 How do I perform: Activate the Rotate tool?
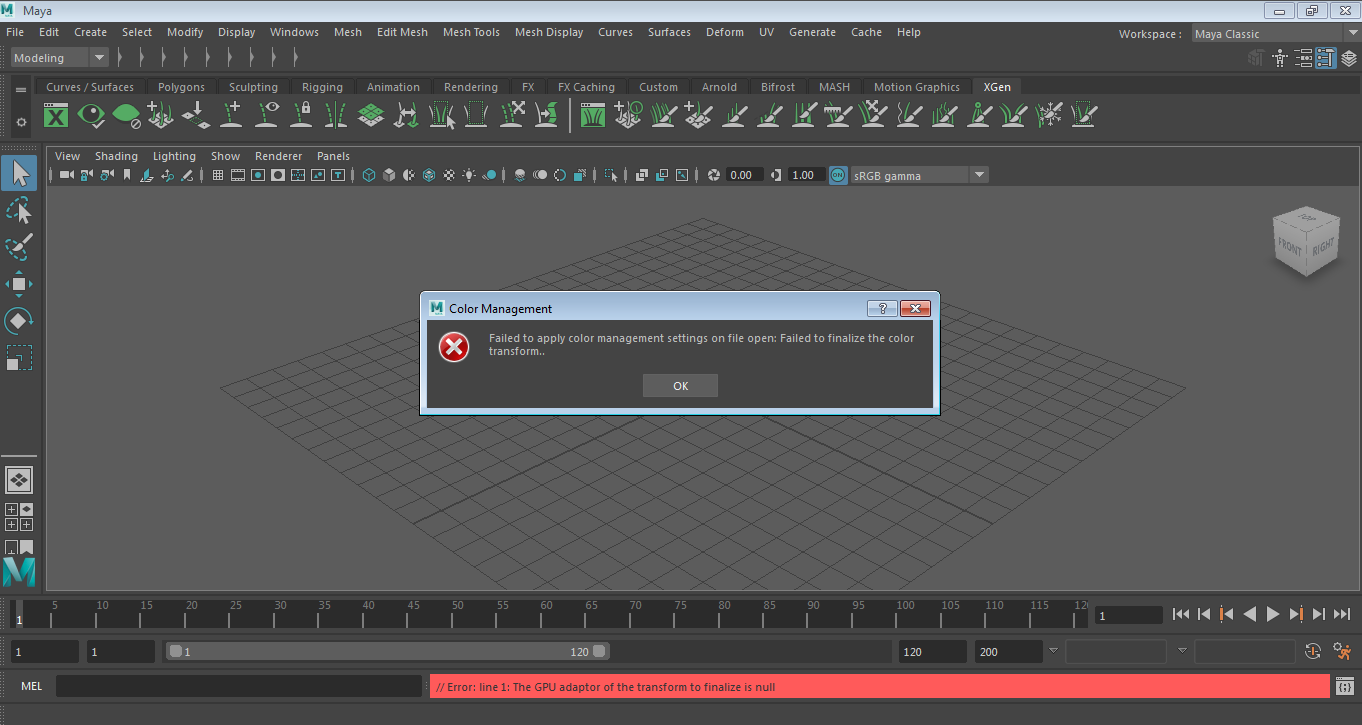pos(19,321)
